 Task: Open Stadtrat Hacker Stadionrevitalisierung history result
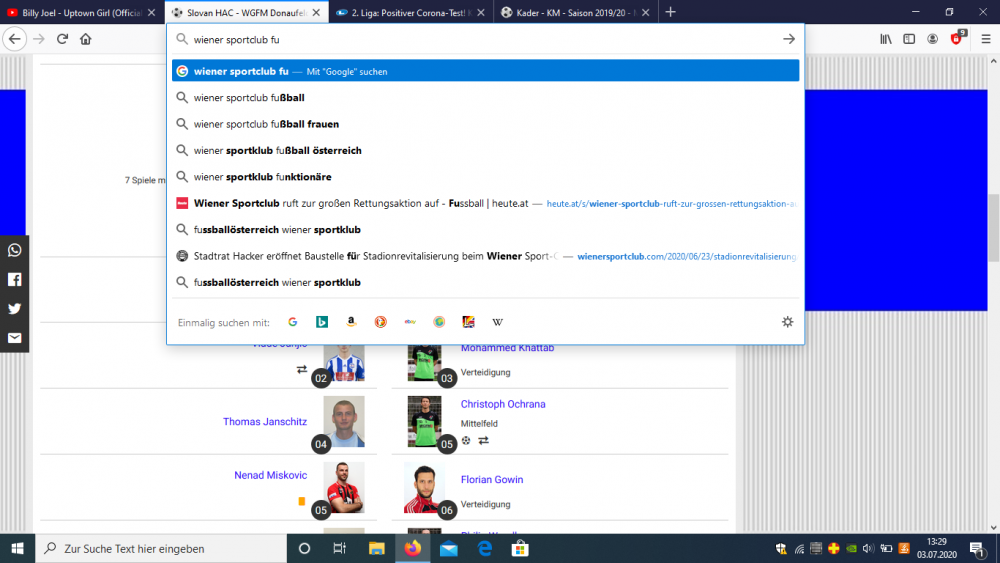pos(485,256)
